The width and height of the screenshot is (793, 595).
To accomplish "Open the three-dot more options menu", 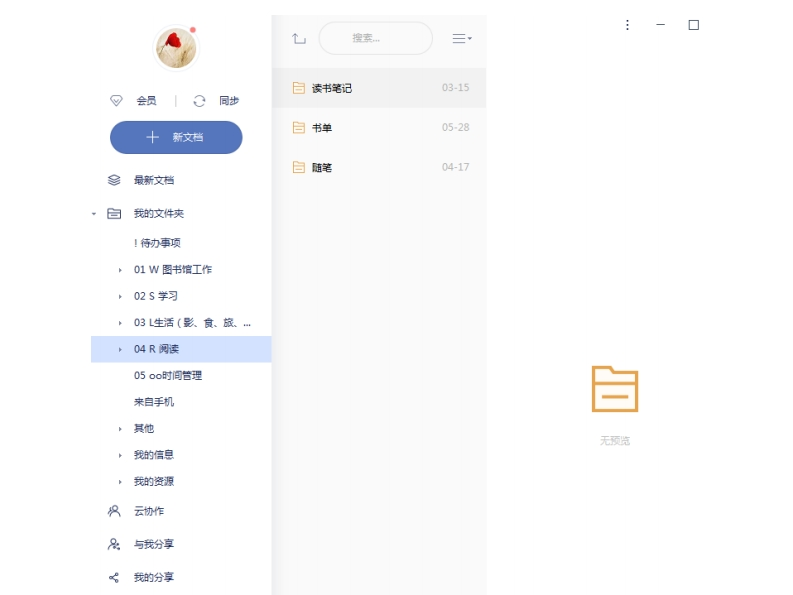I will click(x=627, y=25).
